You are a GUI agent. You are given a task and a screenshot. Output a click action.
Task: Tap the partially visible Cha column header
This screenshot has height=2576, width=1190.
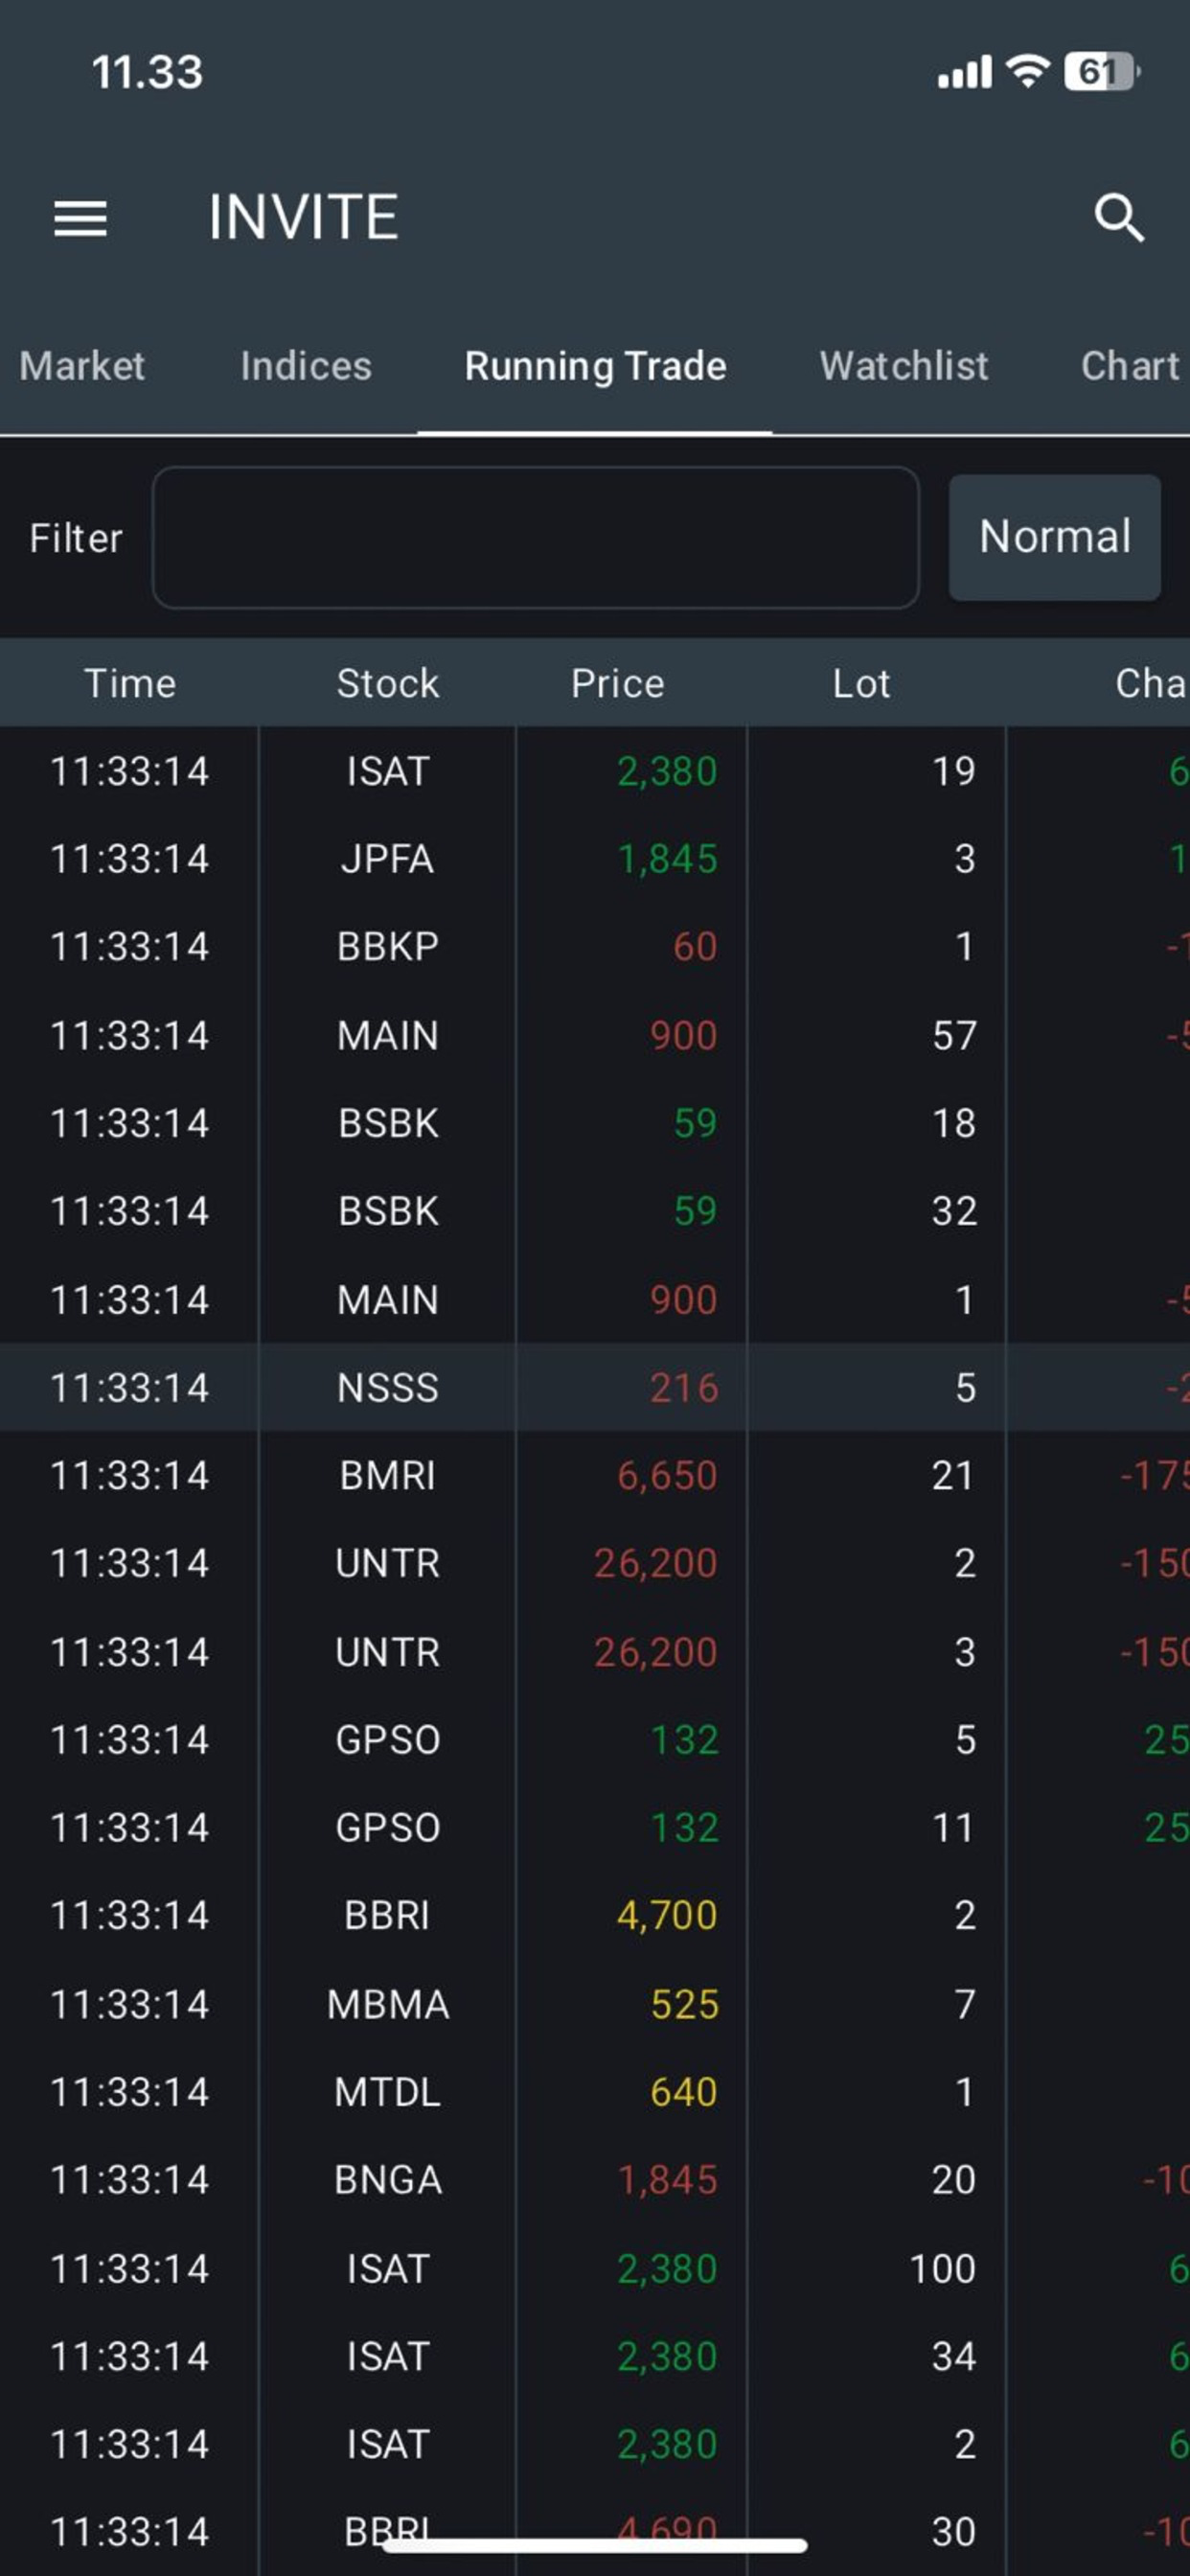[1150, 684]
